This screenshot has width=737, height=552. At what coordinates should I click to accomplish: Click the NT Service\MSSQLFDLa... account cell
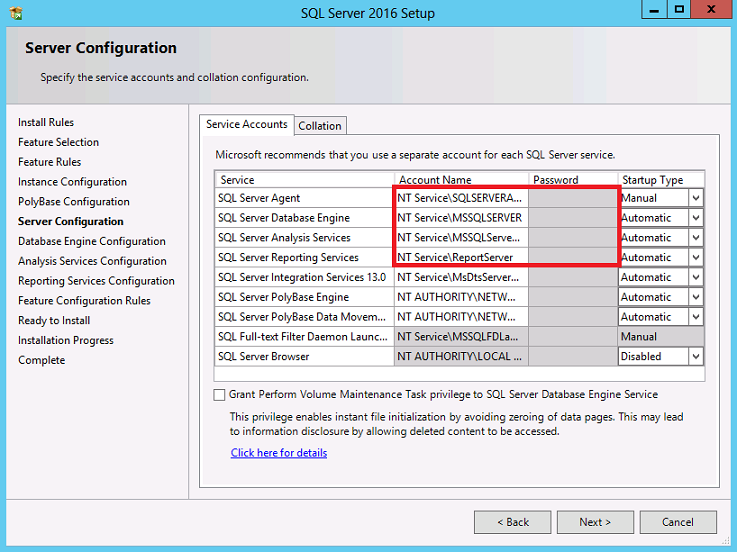pyautogui.click(x=461, y=337)
